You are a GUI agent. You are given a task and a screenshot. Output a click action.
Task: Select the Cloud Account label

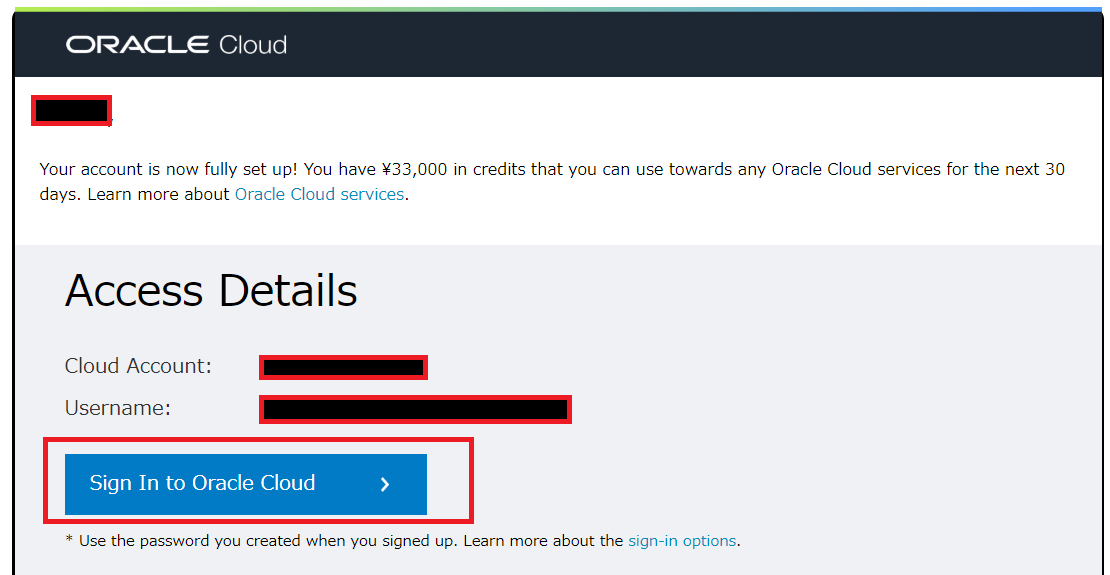tap(138, 366)
